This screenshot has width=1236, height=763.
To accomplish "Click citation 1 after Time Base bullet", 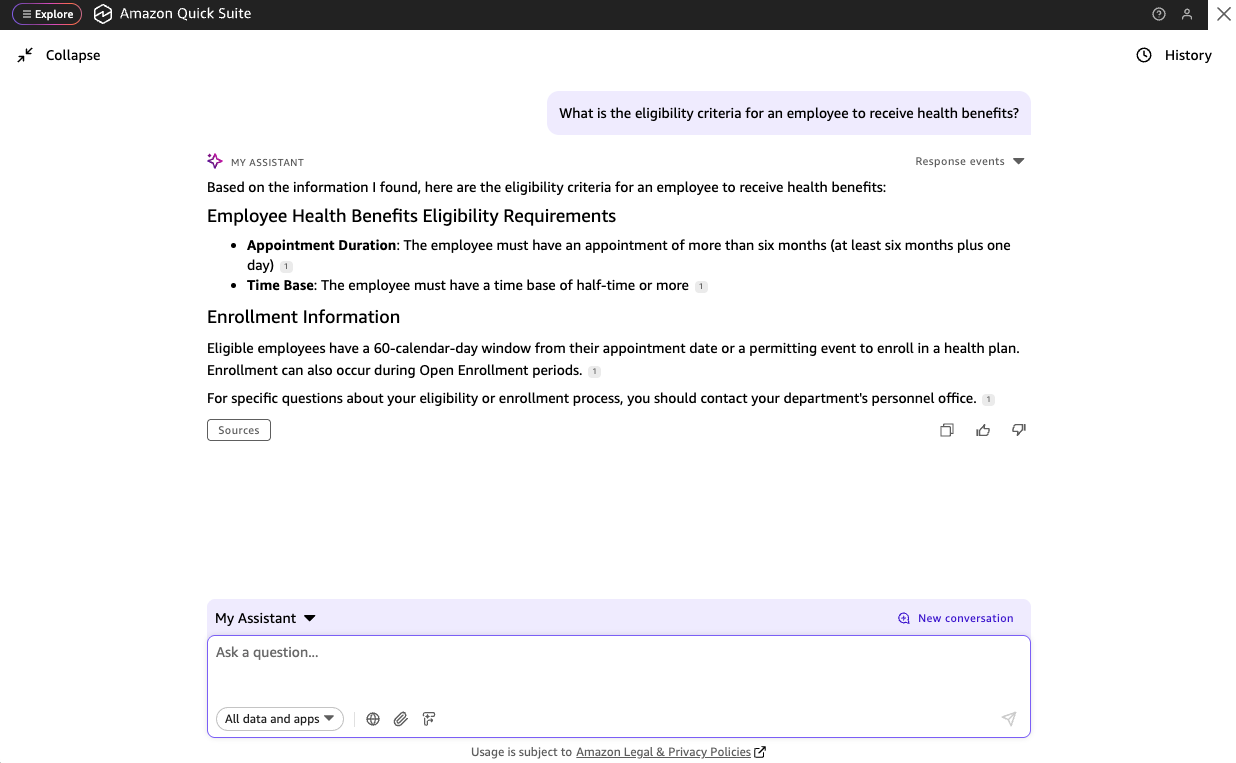I will (701, 287).
